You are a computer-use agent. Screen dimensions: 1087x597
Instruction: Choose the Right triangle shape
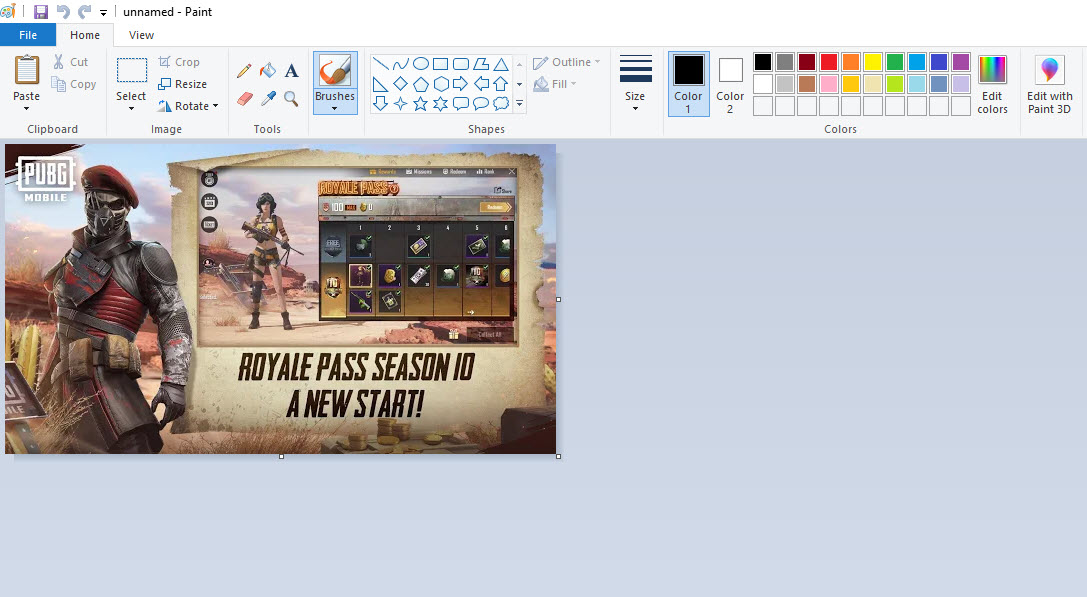tap(381, 85)
